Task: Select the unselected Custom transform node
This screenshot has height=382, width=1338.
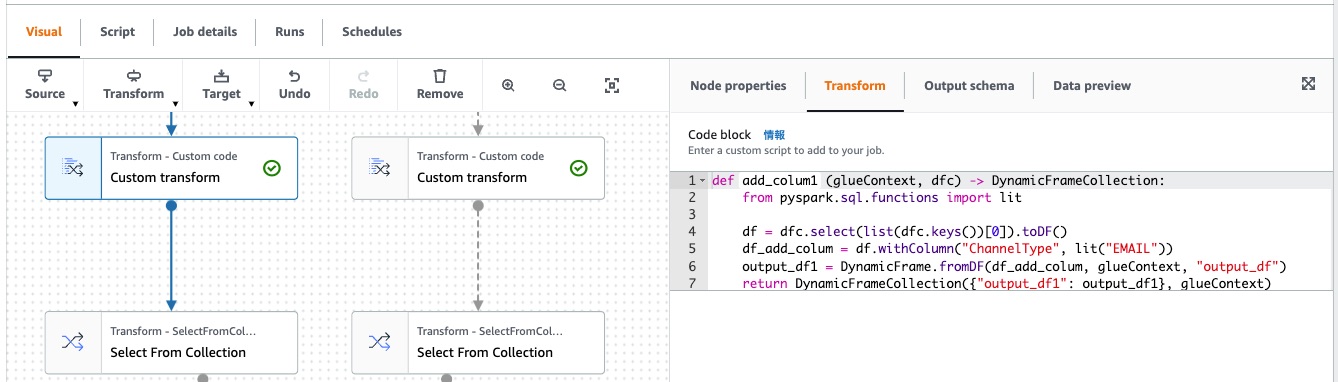Action: tap(478, 168)
